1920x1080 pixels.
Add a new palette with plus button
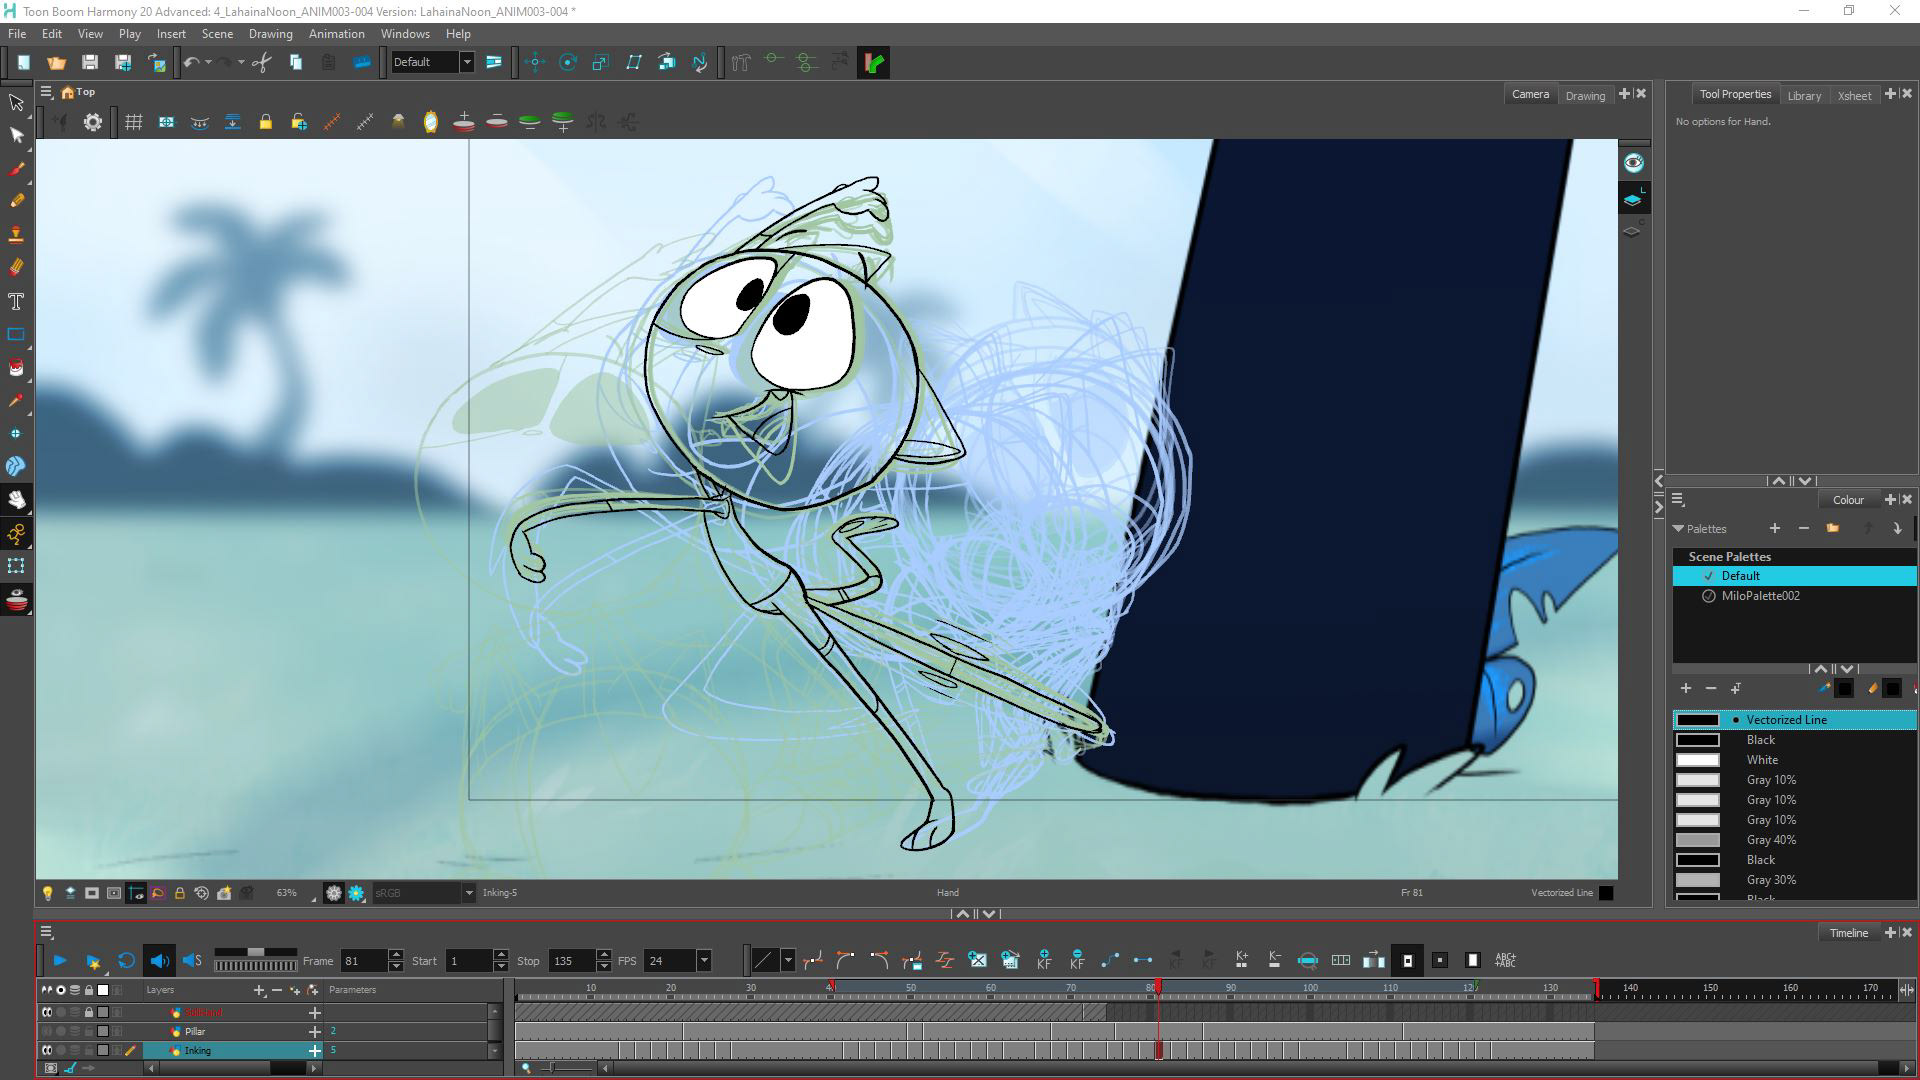pyautogui.click(x=1774, y=528)
